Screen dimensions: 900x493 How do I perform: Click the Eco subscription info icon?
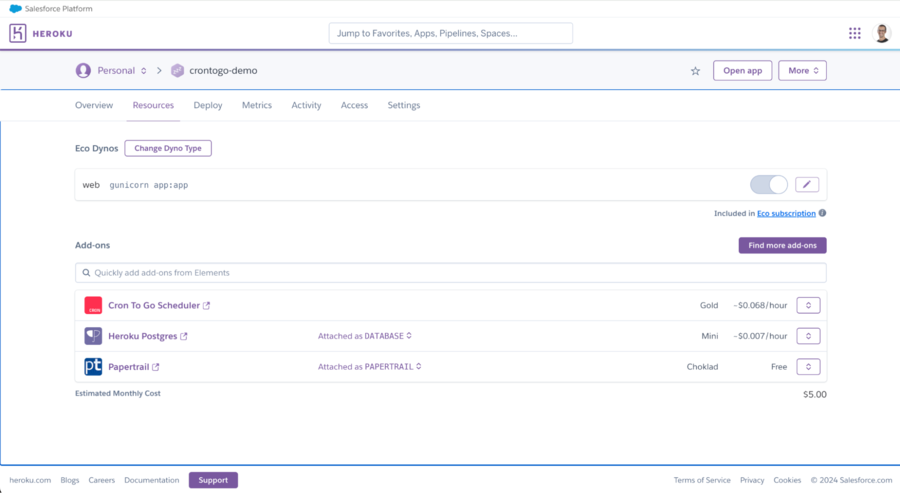pos(823,213)
